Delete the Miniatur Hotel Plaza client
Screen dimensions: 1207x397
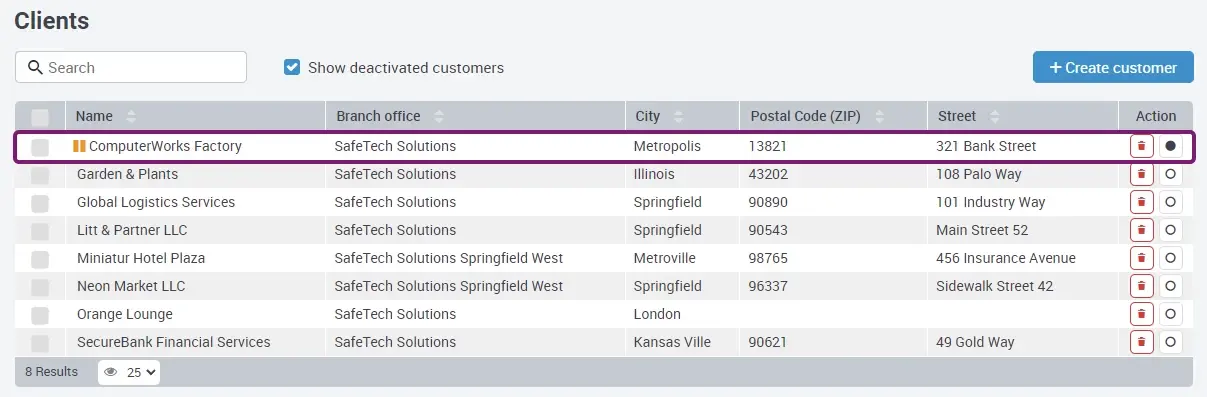[x=1142, y=258]
